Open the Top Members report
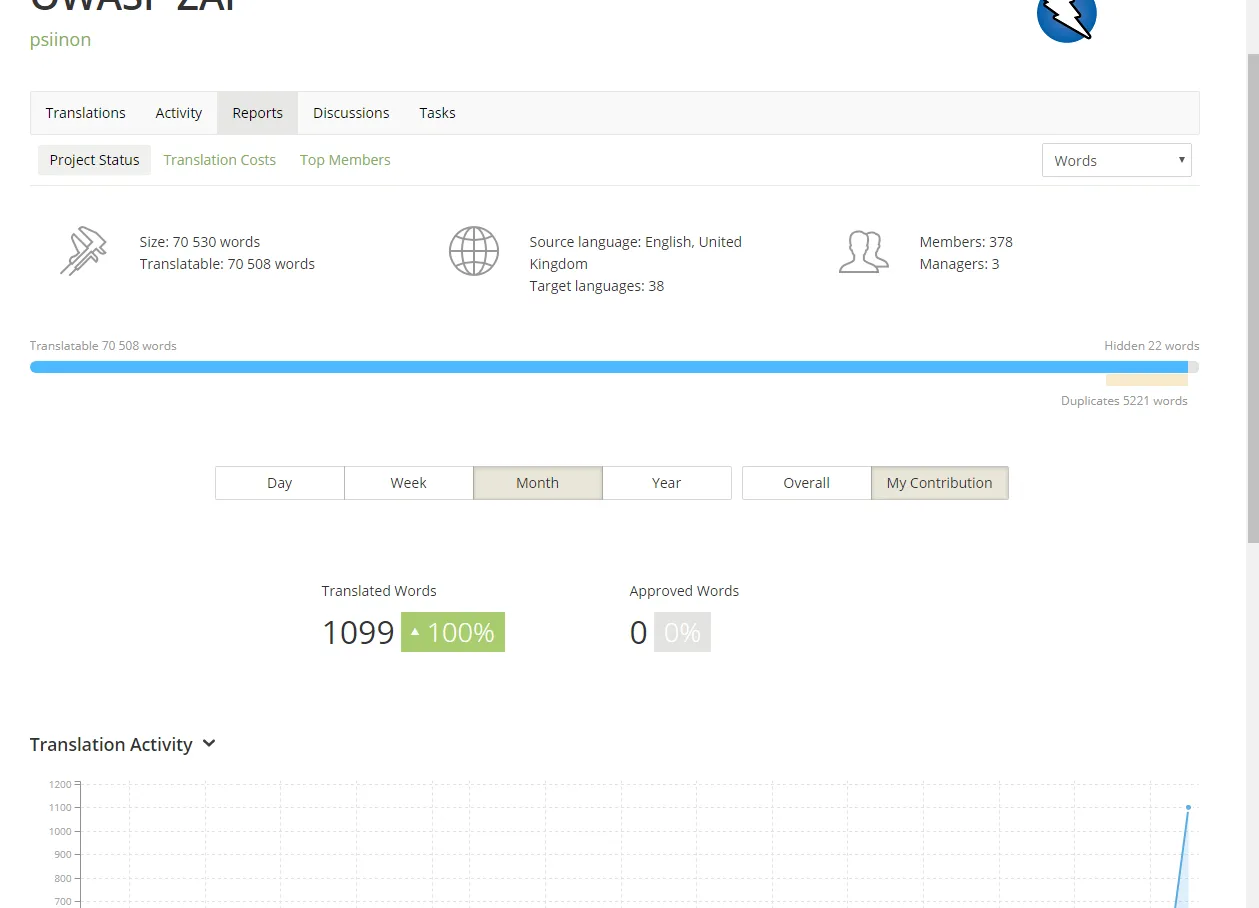 click(345, 160)
